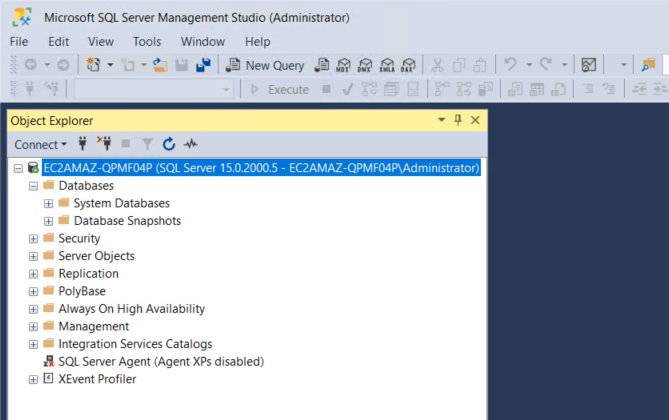The height and width of the screenshot is (420, 669).
Task: Open the File menu
Action: (19, 41)
